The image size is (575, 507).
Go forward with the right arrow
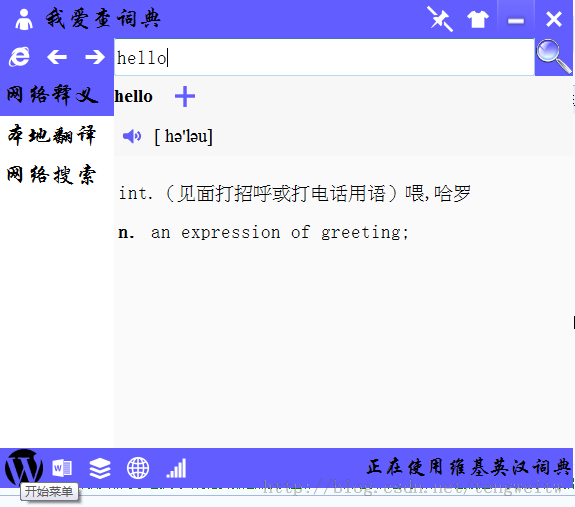[95, 57]
